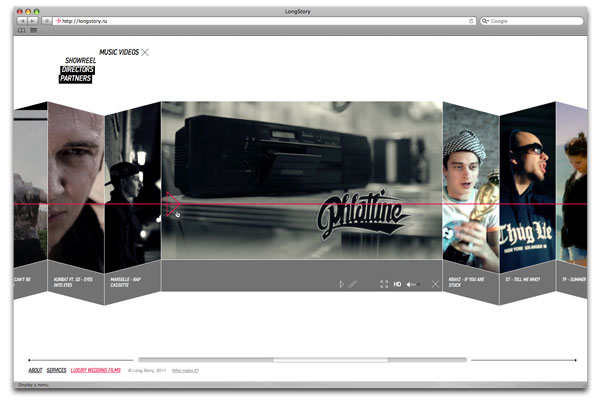Click the ST - Tell Me Who? caption
Viewport: 600px width, 400px height.
pos(522,279)
